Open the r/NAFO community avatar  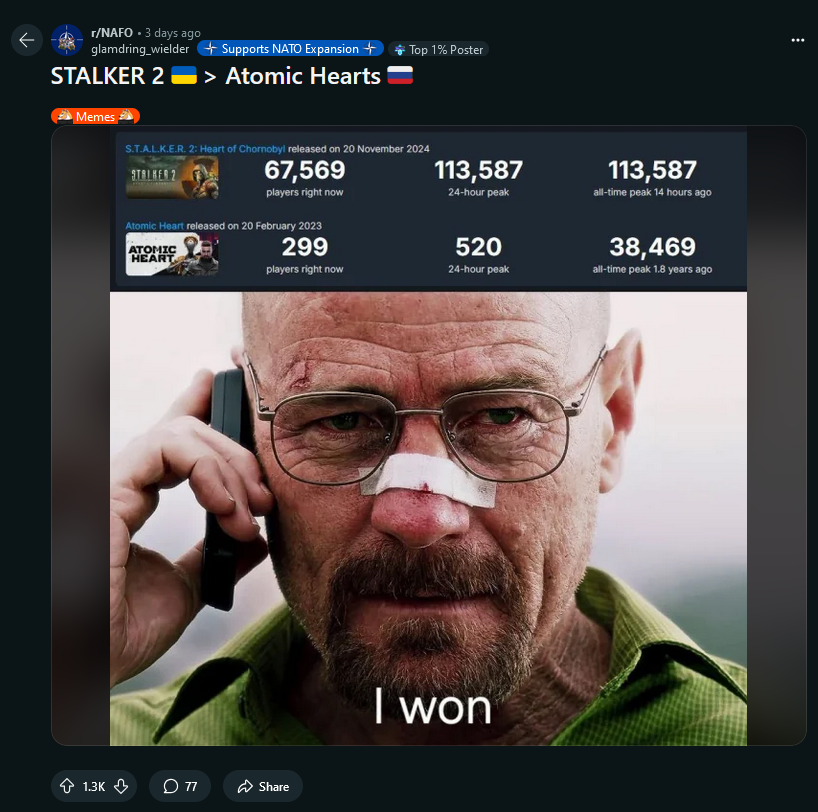67,40
